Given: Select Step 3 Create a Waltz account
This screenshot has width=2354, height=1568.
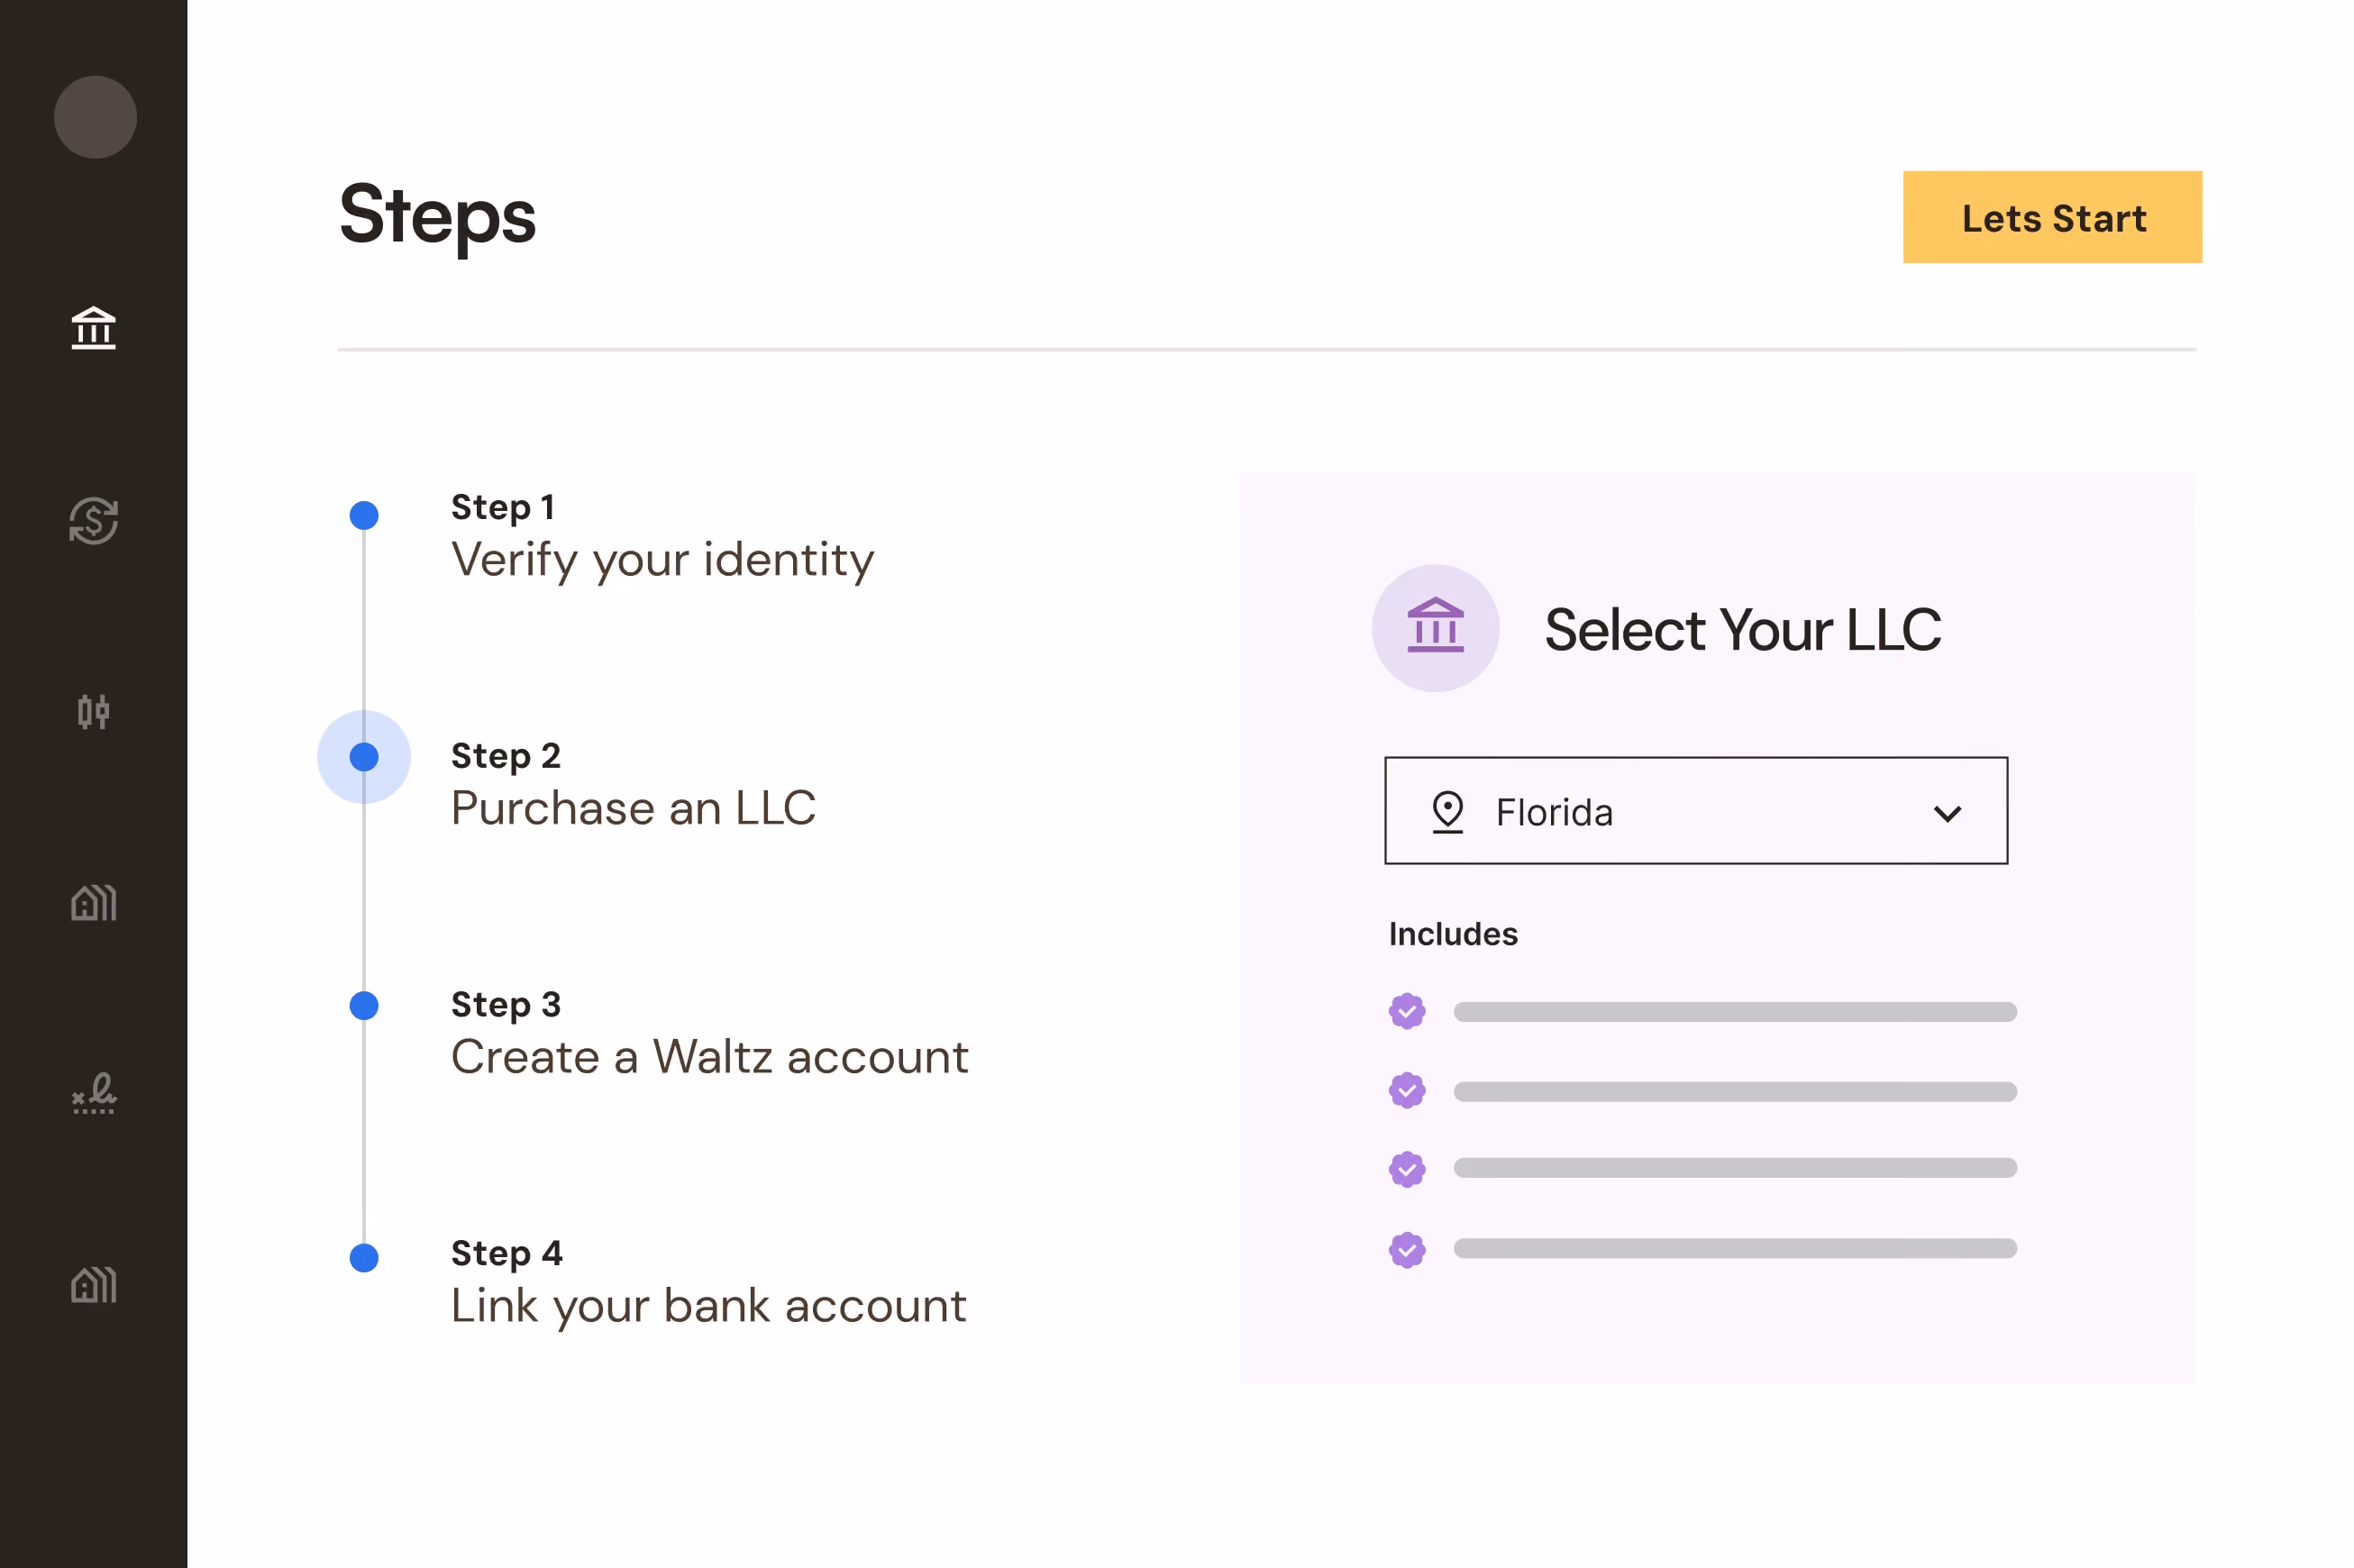Looking at the screenshot, I should pos(709,1033).
